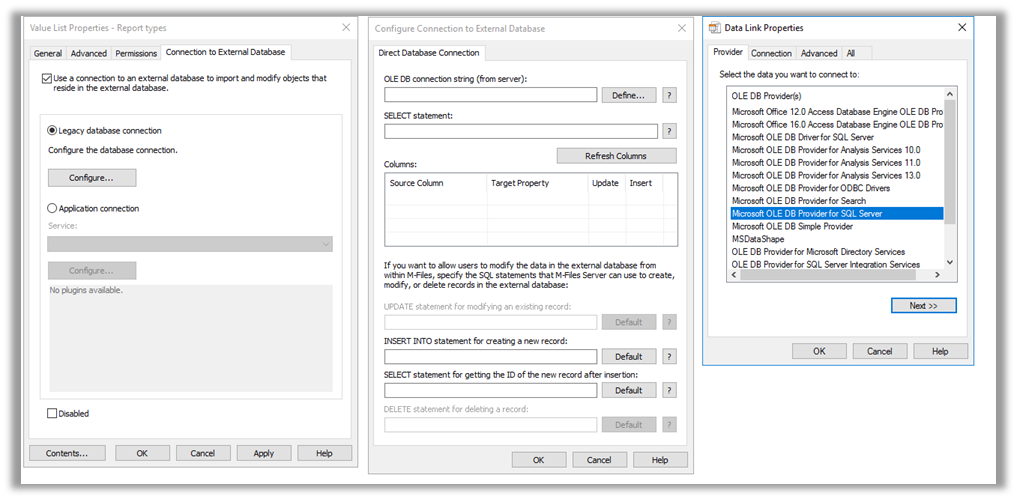Click the provider list scroll down arrow
This screenshot has height=500, width=1017.
click(x=950, y=263)
